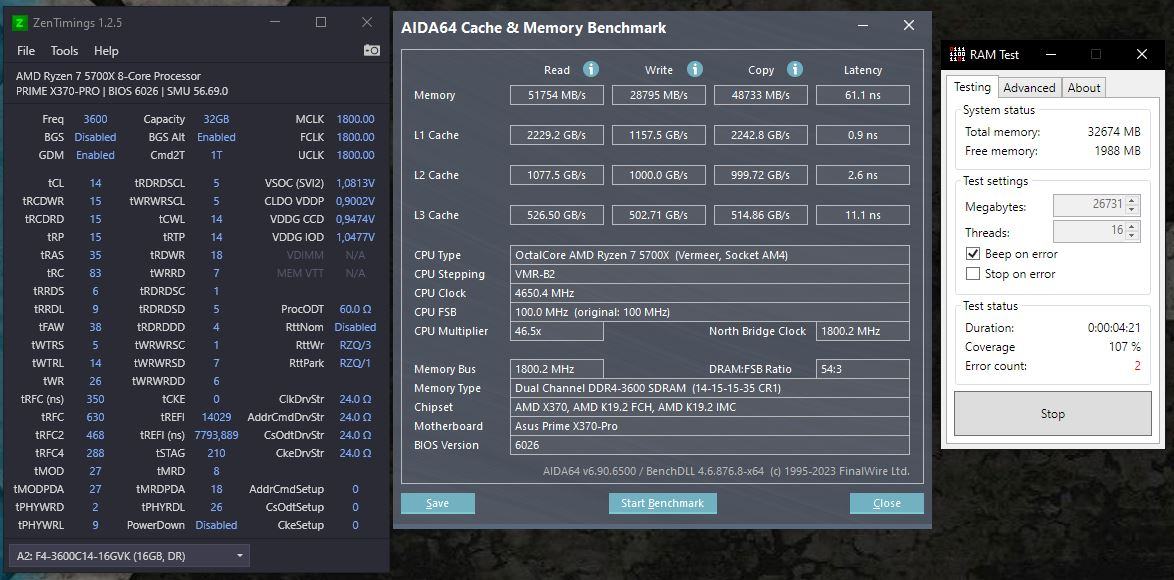Click the BIOS Version 6026 field
The image size is (1174, 580).
point(710,445)
